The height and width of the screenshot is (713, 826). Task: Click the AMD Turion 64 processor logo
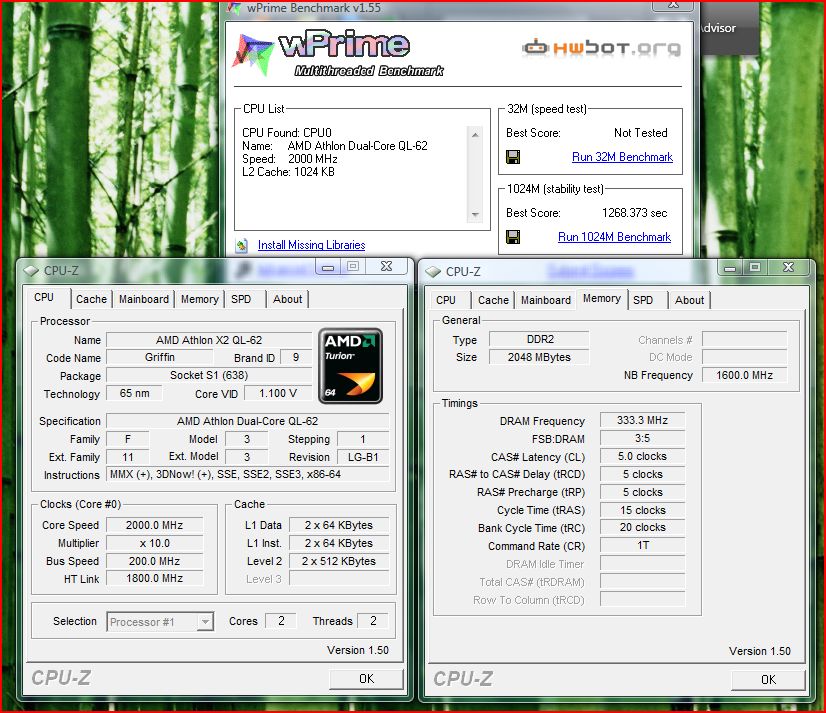[350, 366]
